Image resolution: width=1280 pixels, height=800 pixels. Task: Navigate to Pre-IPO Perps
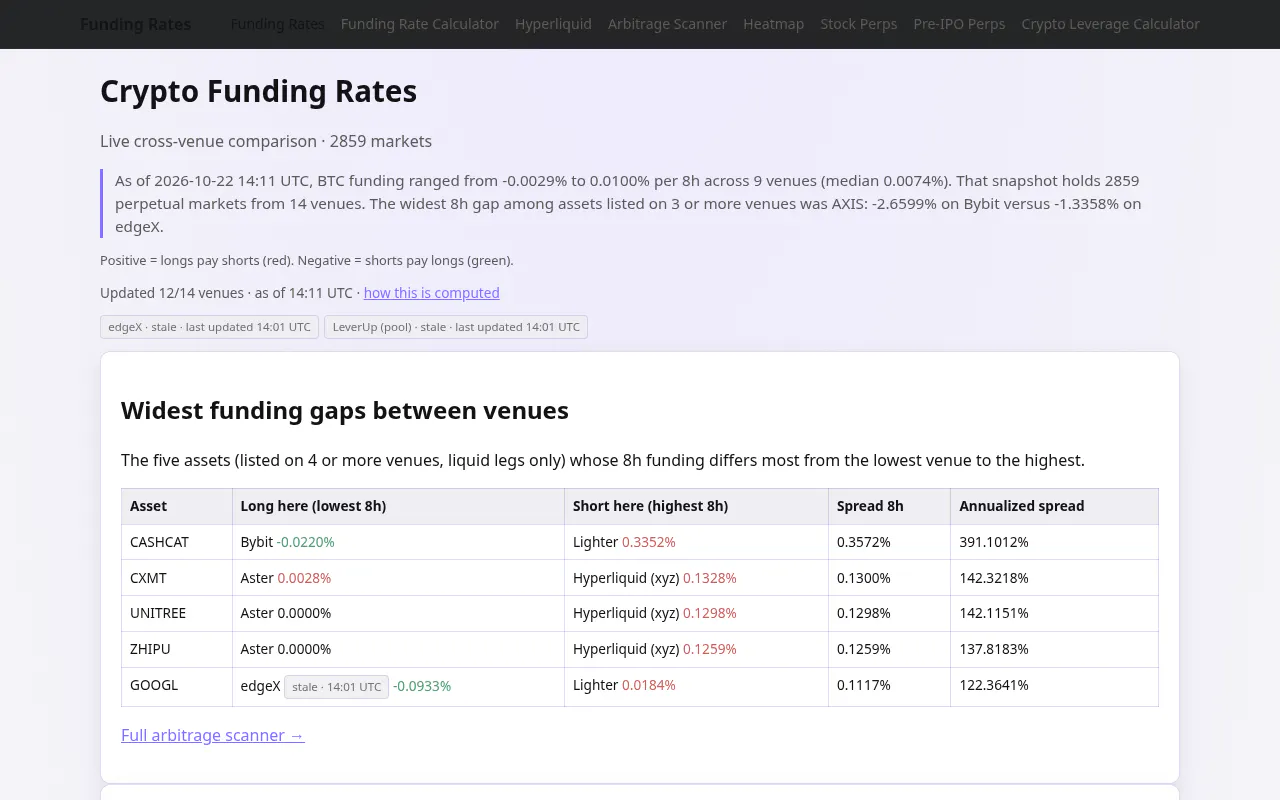pos(959,24)
